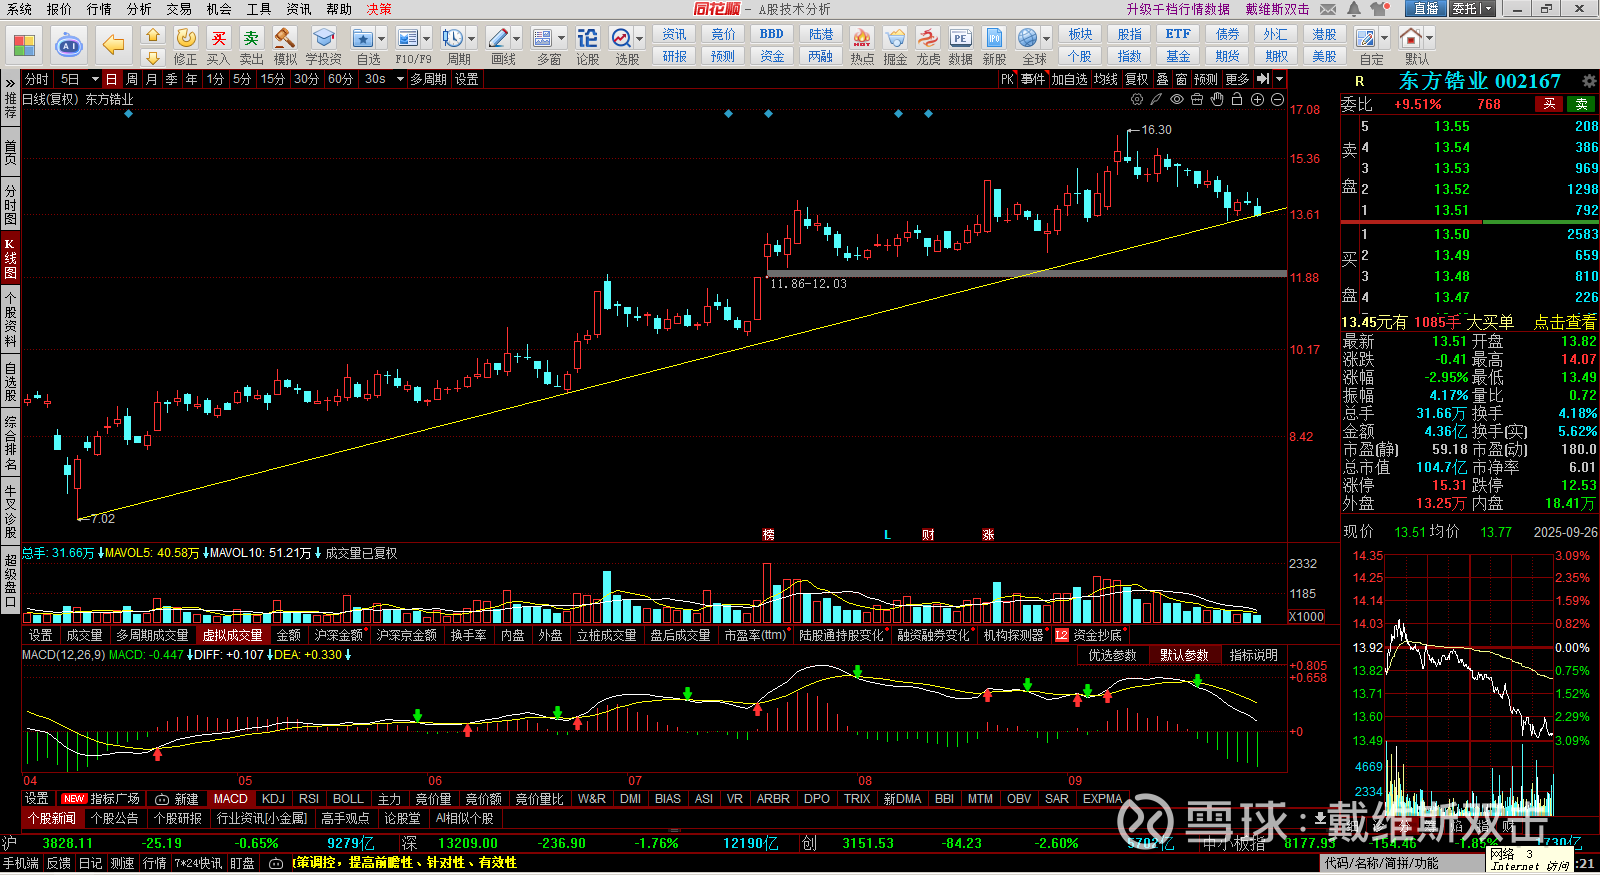Click the yellow back arrow icon
Screen dimensions: 1600x875
pyautogui.click(x=114, y=45)
